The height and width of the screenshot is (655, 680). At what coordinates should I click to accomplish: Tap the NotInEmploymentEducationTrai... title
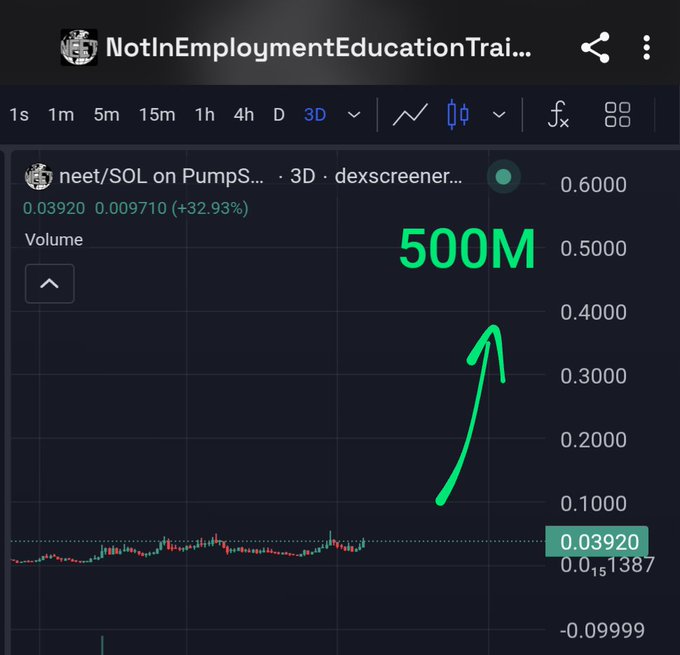click(319, 47)
